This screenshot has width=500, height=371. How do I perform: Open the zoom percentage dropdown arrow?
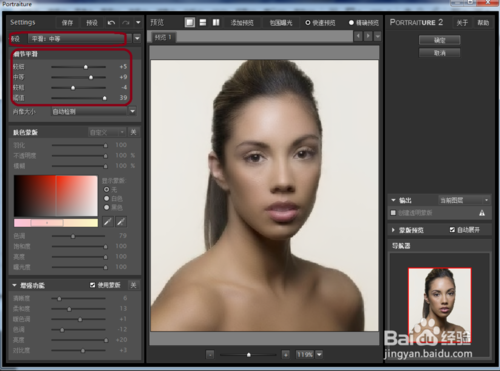pos(319,355)
